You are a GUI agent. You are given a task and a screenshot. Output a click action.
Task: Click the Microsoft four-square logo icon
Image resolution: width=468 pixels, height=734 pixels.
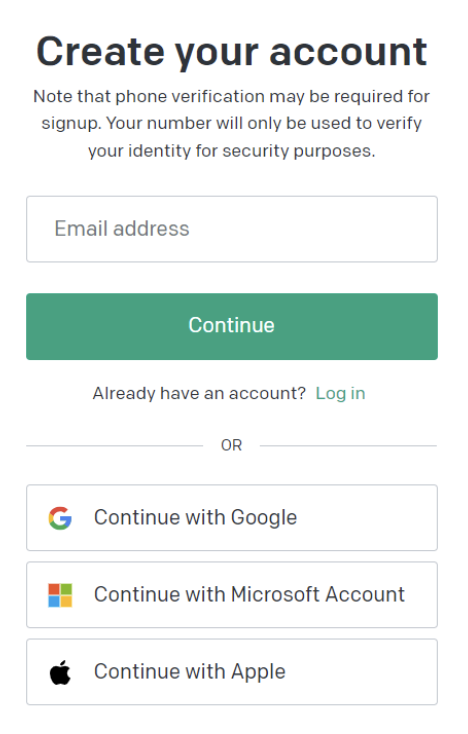click(x=60, y=595)
